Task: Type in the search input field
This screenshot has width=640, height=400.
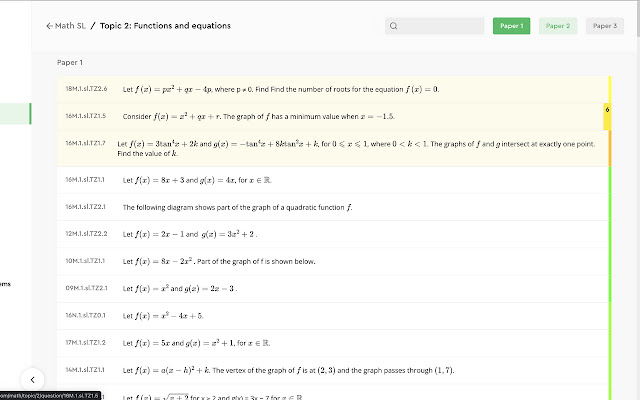Action: click(x=440, y=27)
